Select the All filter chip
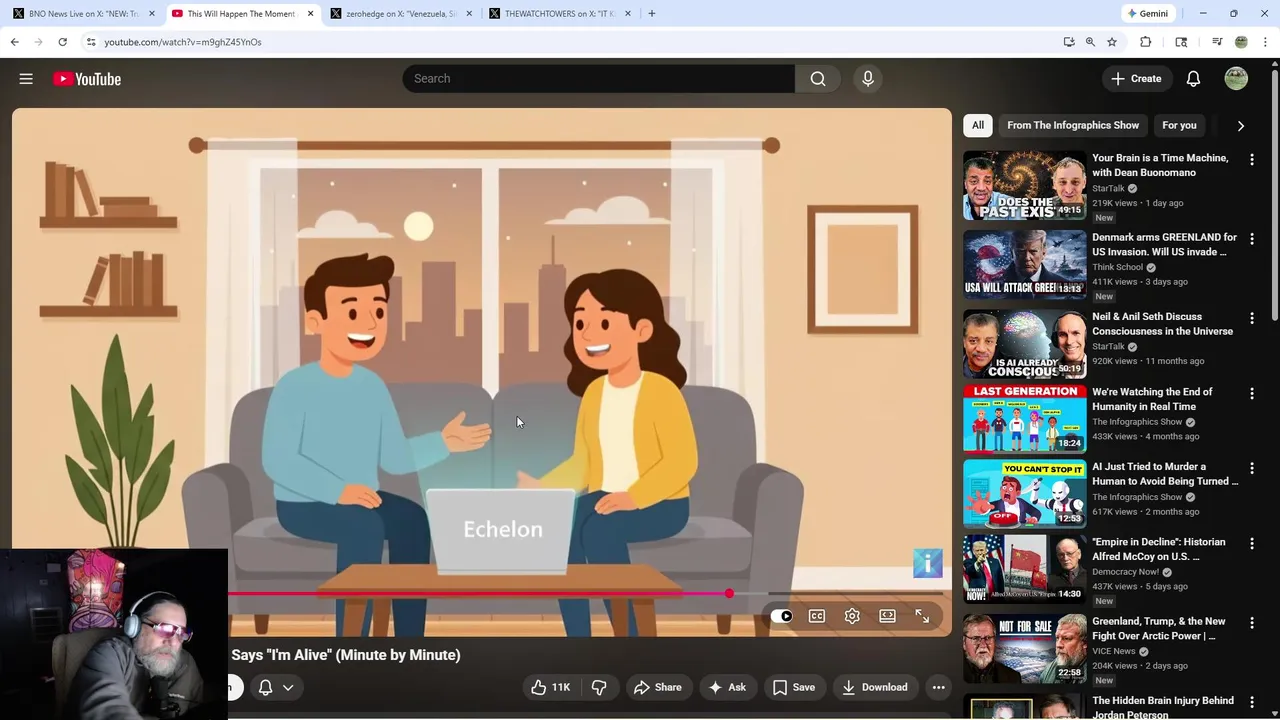Screen dimensions: 1280x720 (x=978, y=125)
